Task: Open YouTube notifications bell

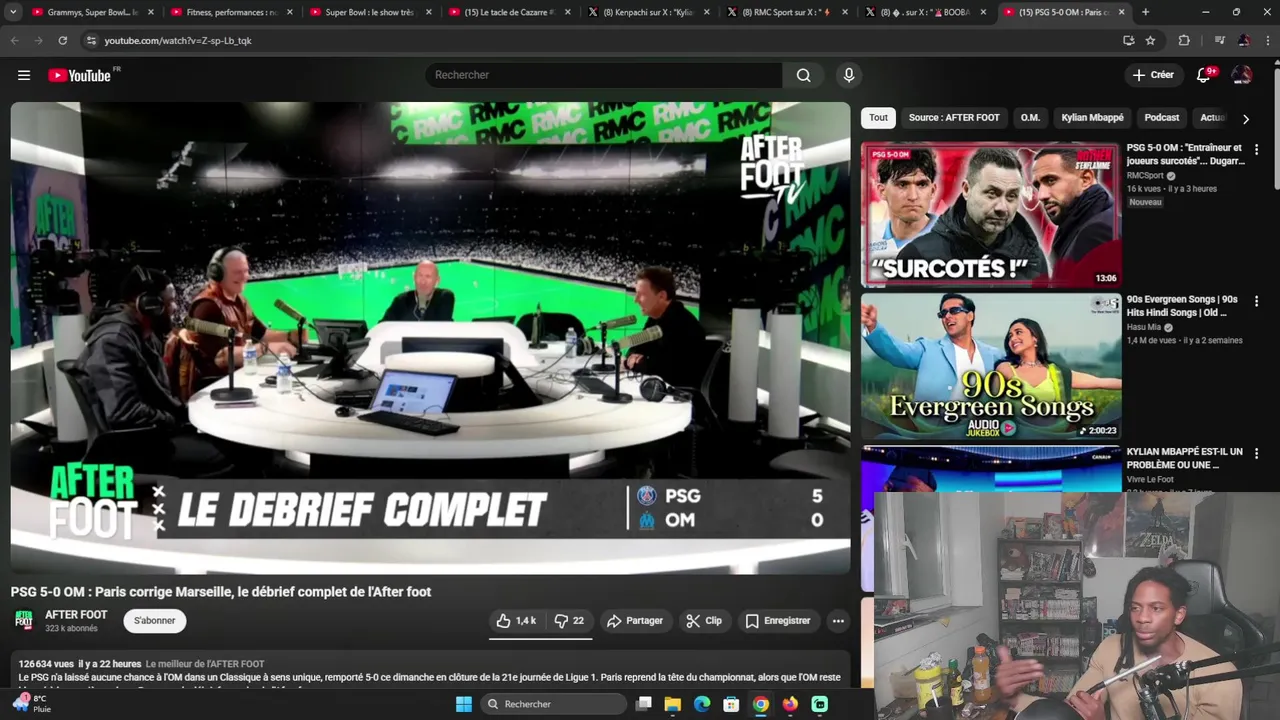Action: click(x=1204, y=75)
